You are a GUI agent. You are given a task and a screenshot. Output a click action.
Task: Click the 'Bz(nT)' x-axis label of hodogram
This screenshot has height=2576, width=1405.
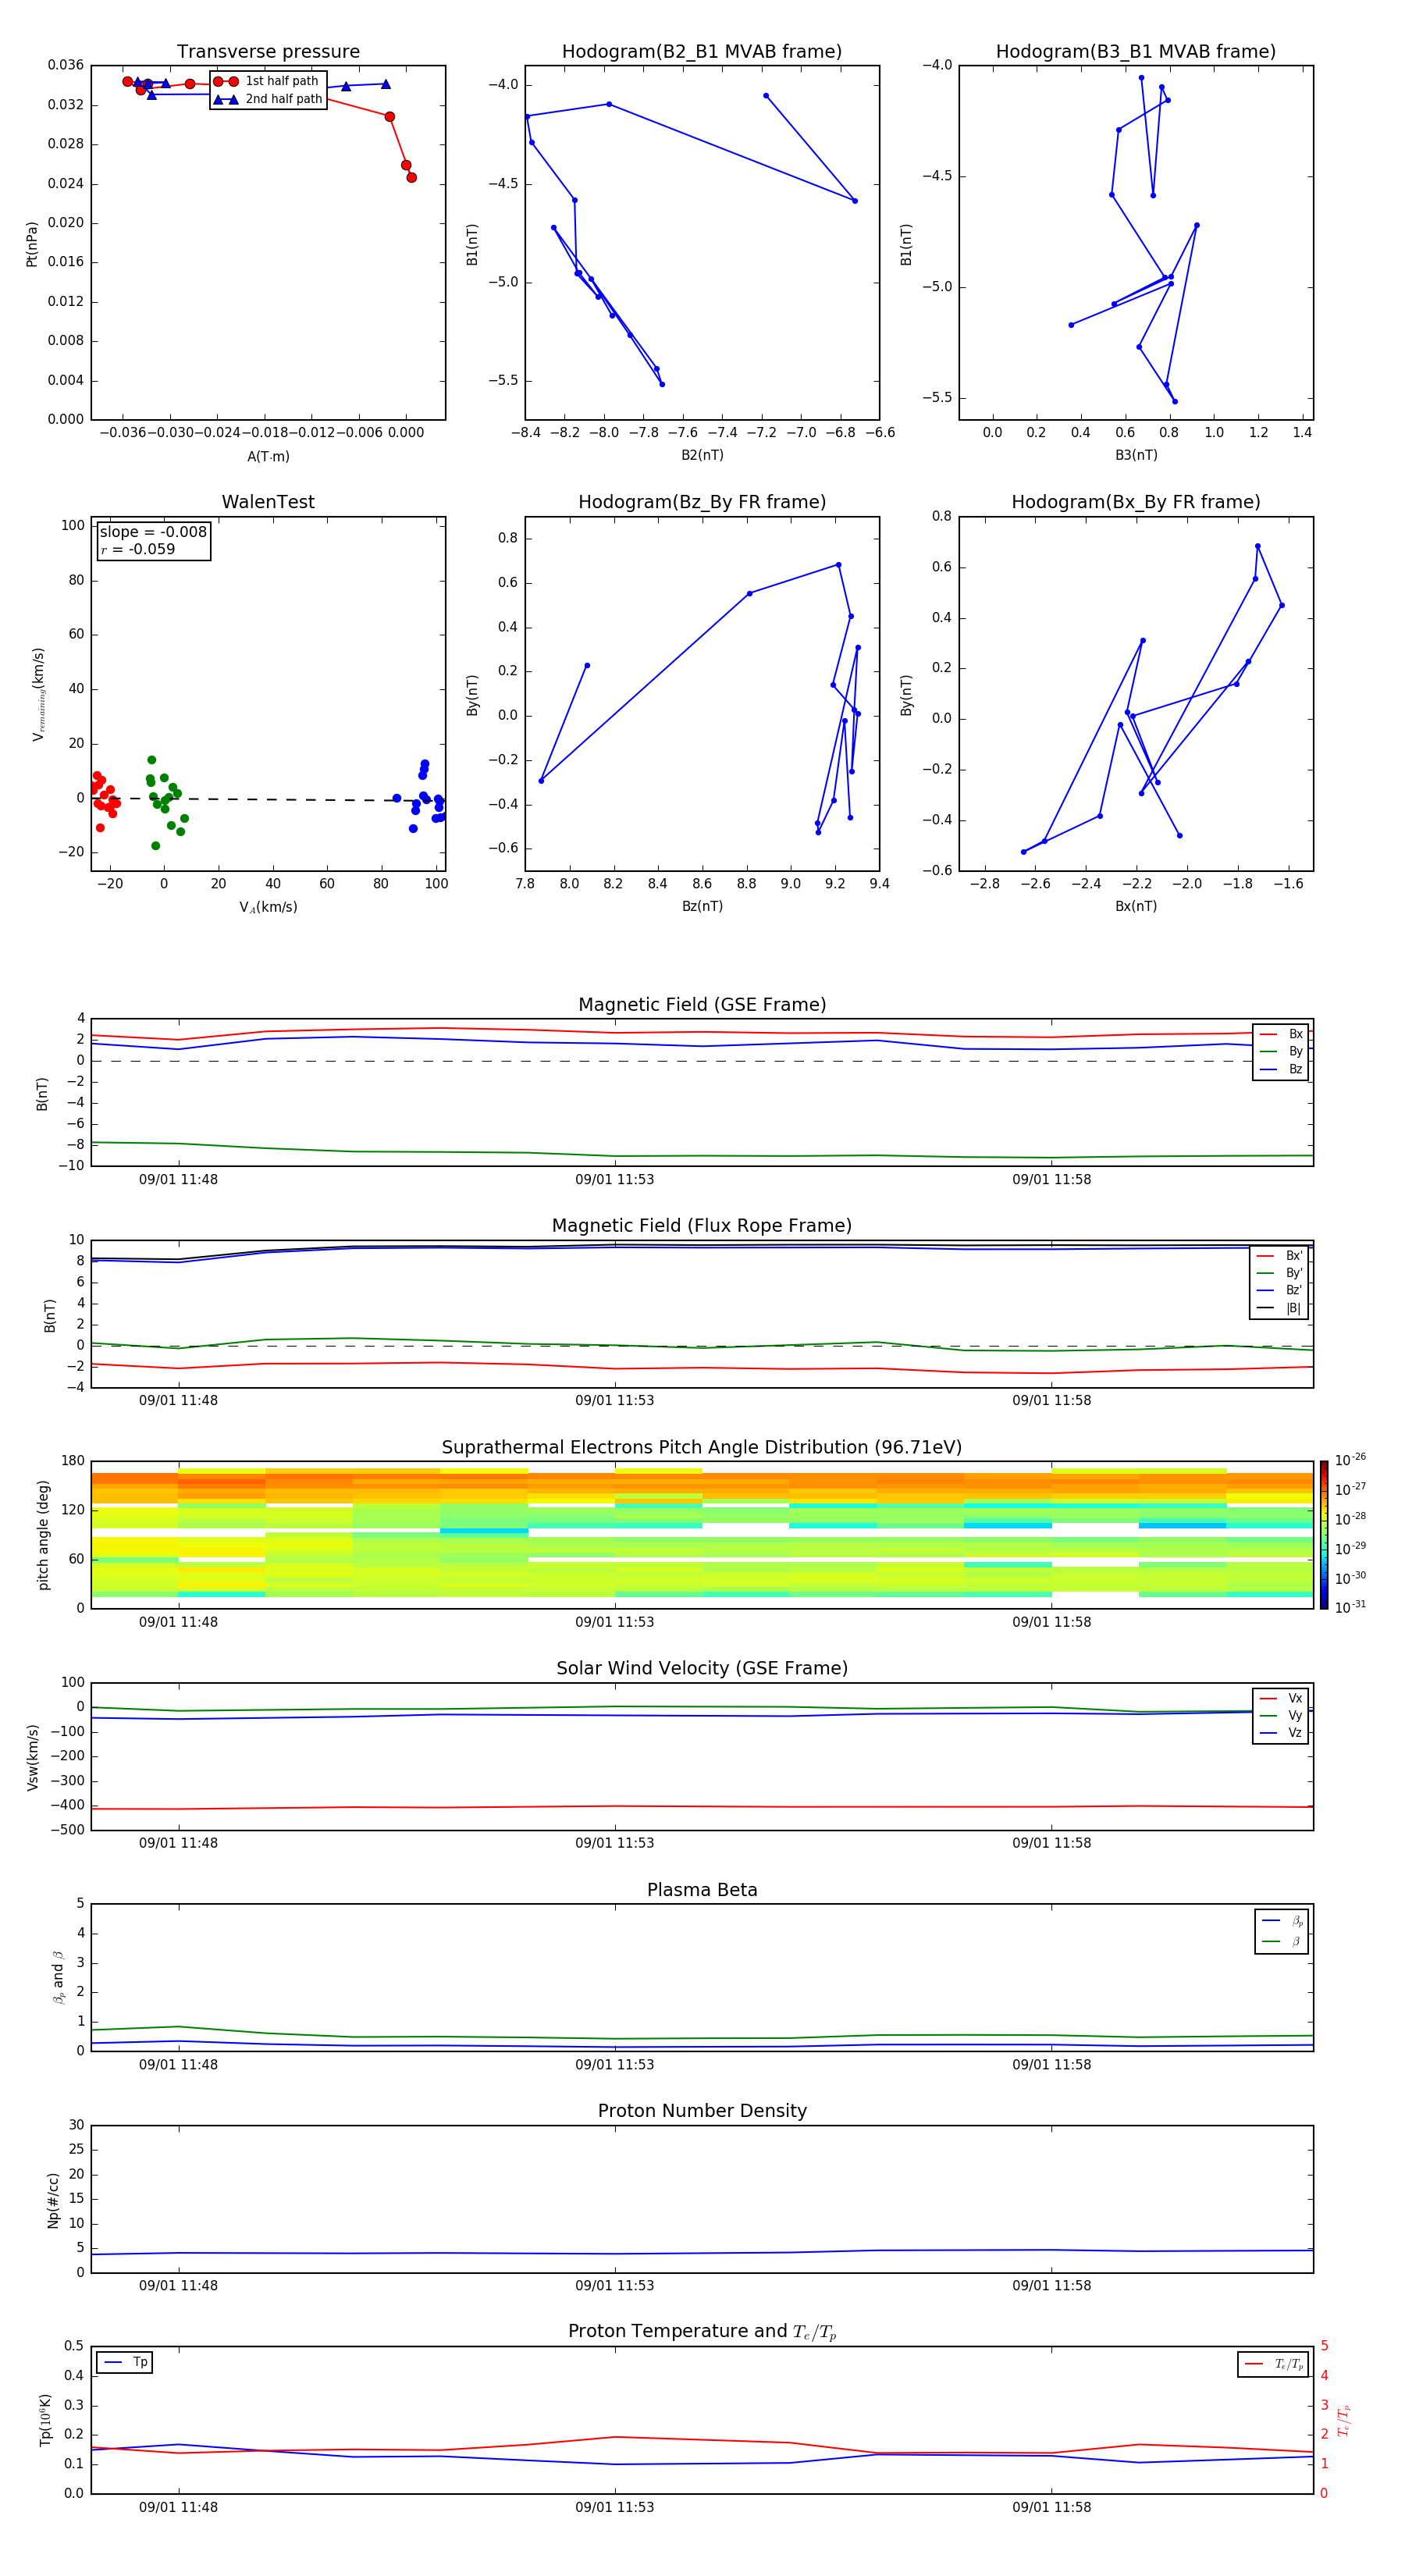click(702, 906)
